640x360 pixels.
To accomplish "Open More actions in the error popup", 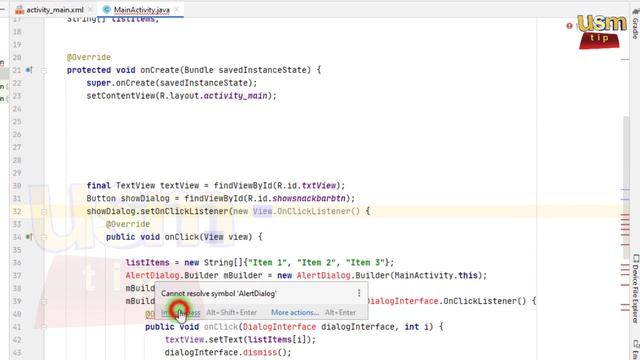I will (x=295, y=313).
